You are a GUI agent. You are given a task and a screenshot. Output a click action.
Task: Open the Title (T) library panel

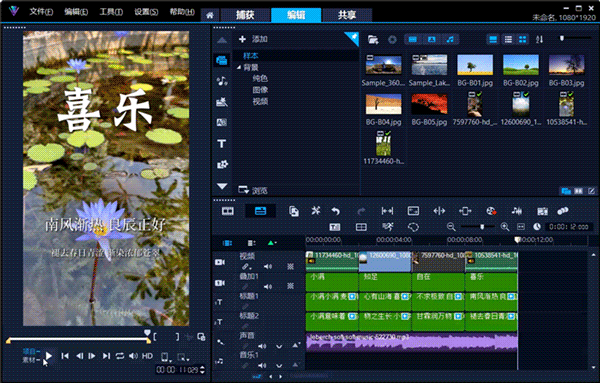[x=222, y=143]
